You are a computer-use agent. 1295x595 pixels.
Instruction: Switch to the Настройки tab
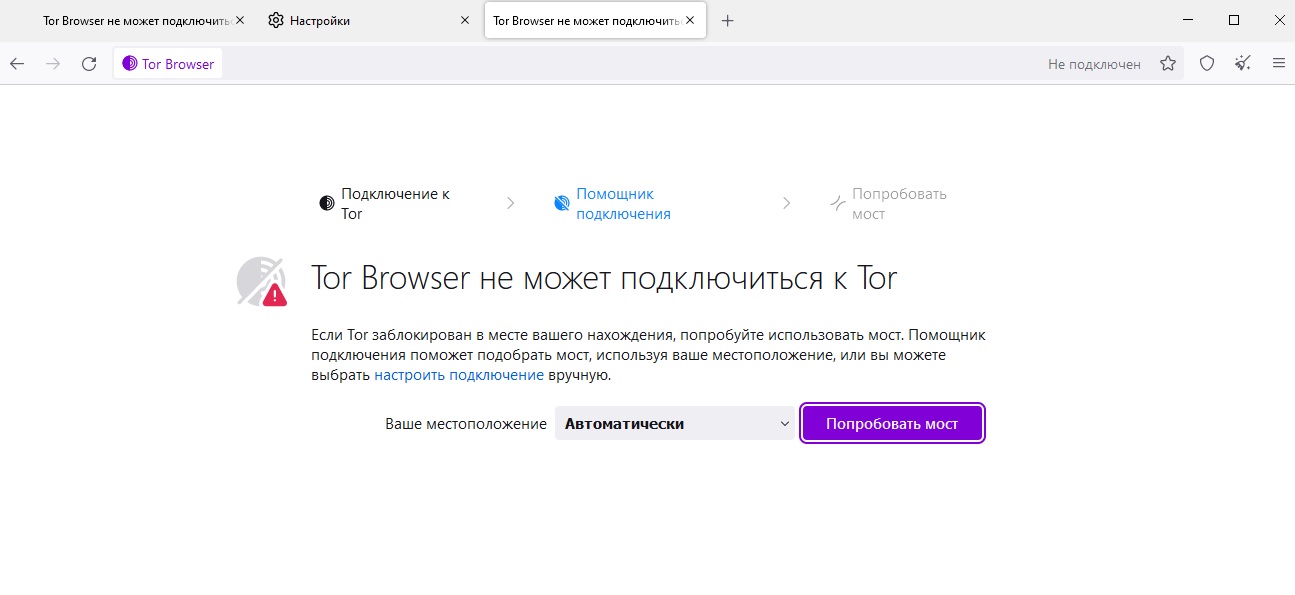pos(368,20)
